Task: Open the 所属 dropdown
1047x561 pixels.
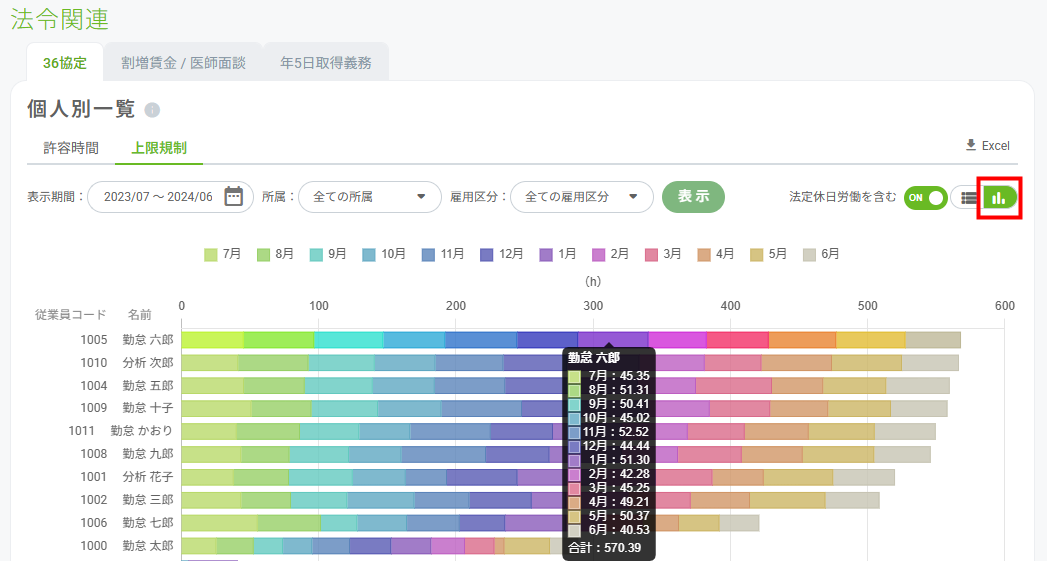Action: [370, 197]
